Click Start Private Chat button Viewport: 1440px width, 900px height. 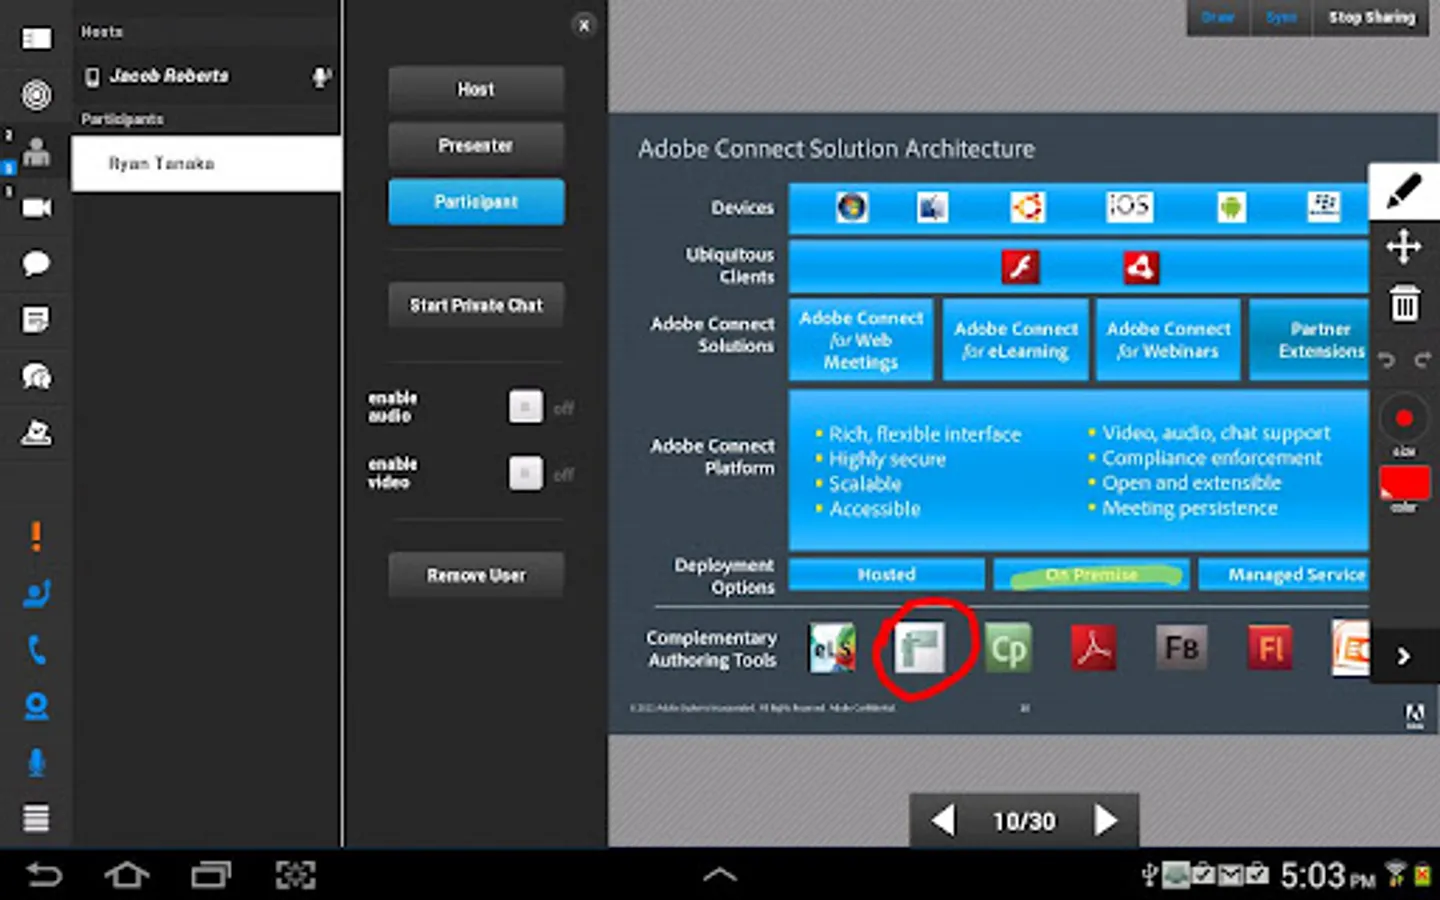pos(476,305)
